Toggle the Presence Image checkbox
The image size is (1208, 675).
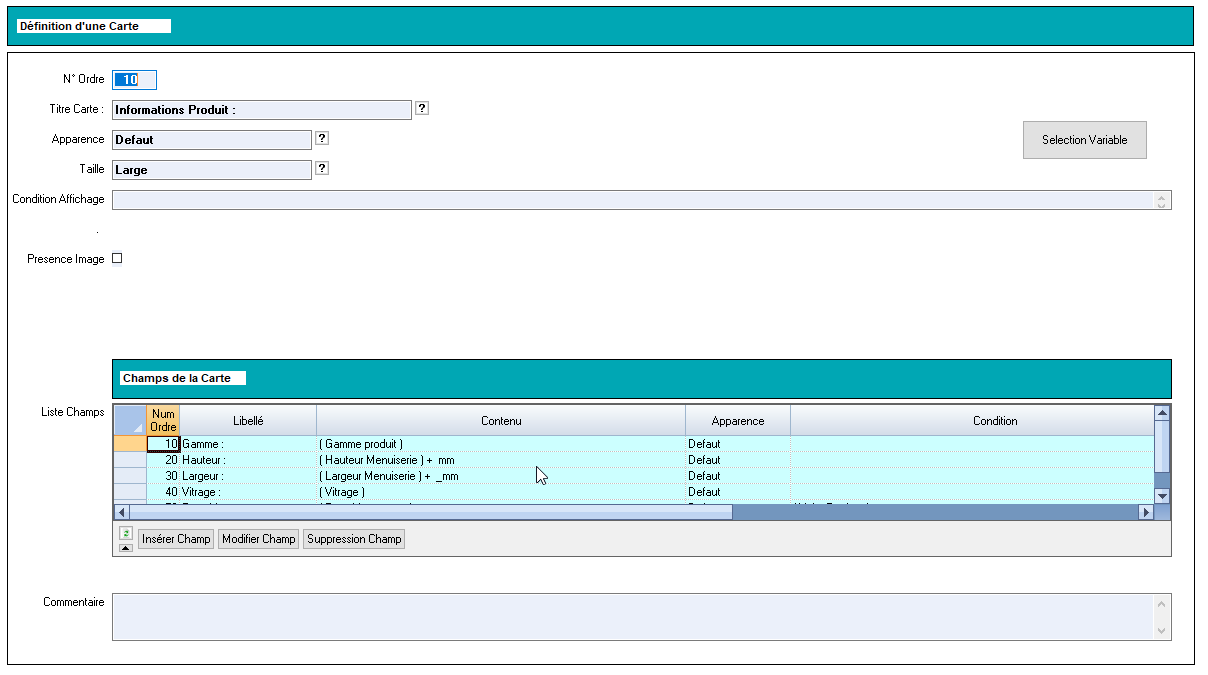tap(117, 258)
